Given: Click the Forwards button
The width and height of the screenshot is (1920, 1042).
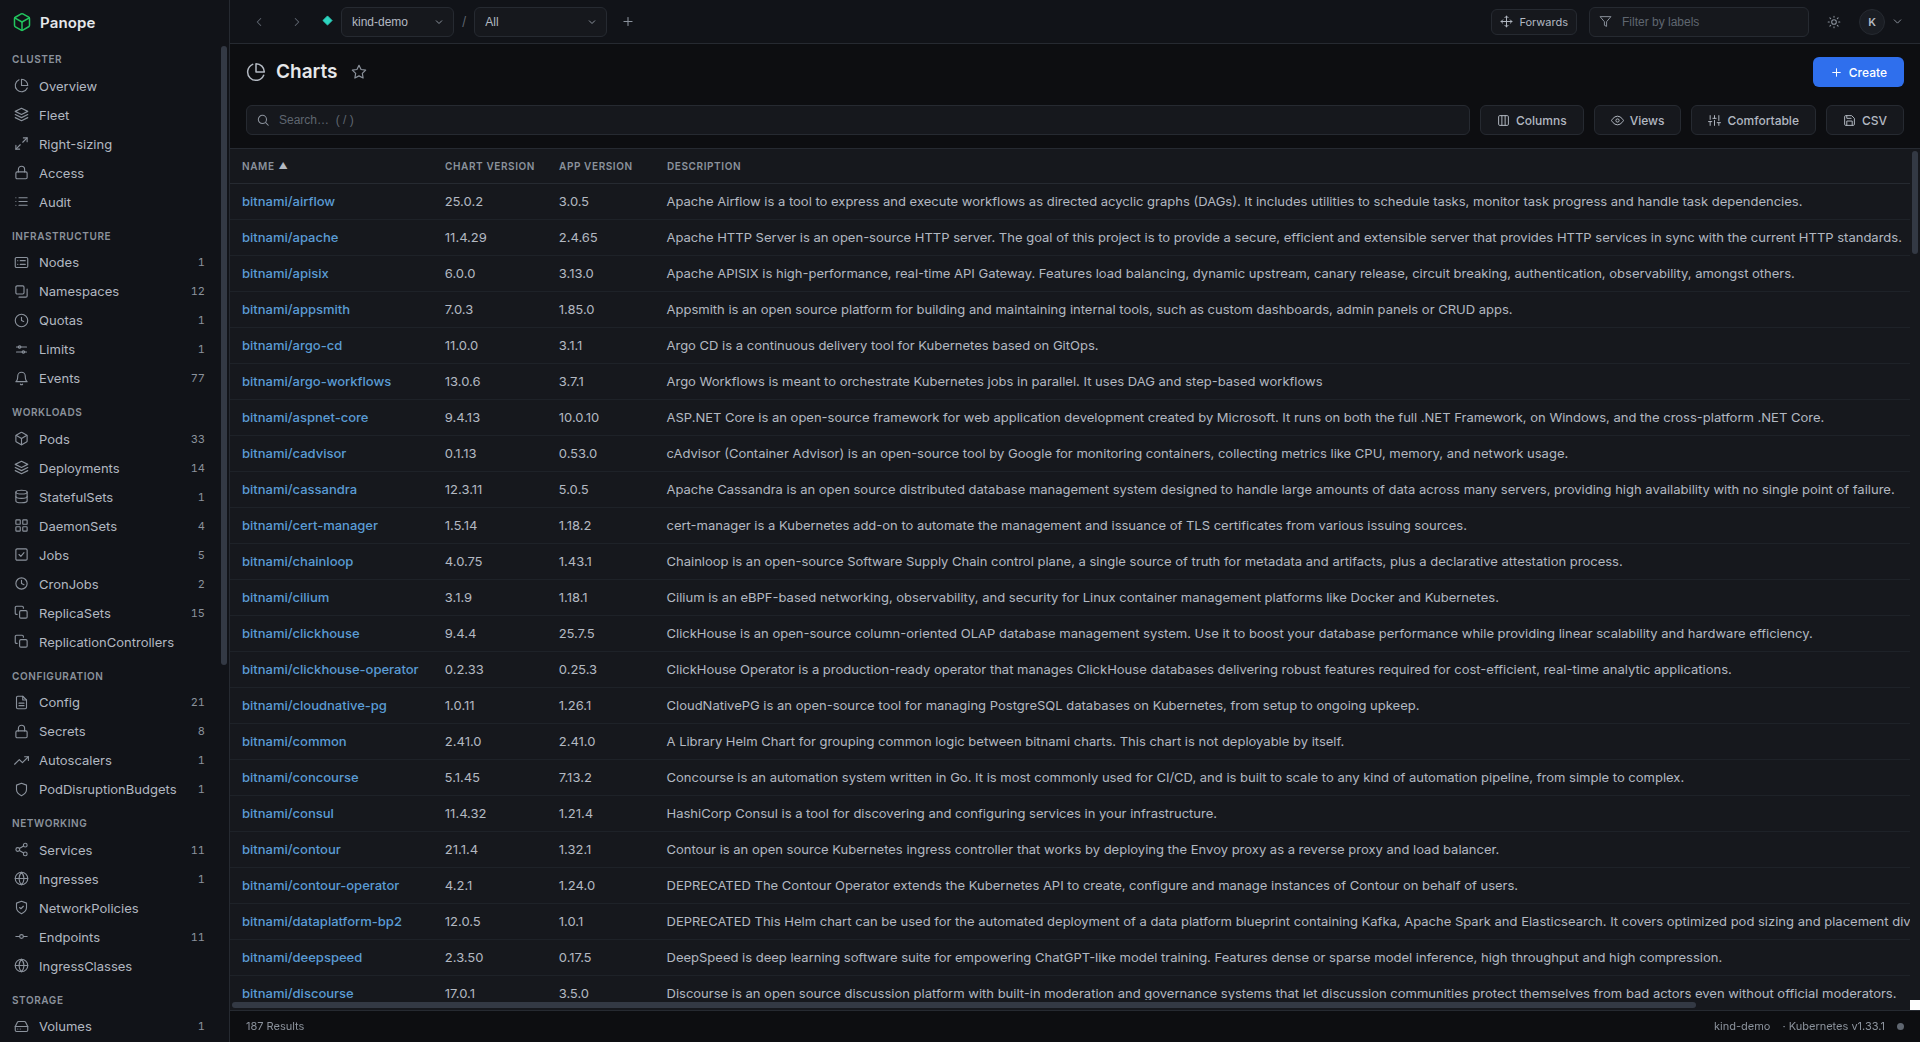Looking at the screenshot, I should 1533,22.
